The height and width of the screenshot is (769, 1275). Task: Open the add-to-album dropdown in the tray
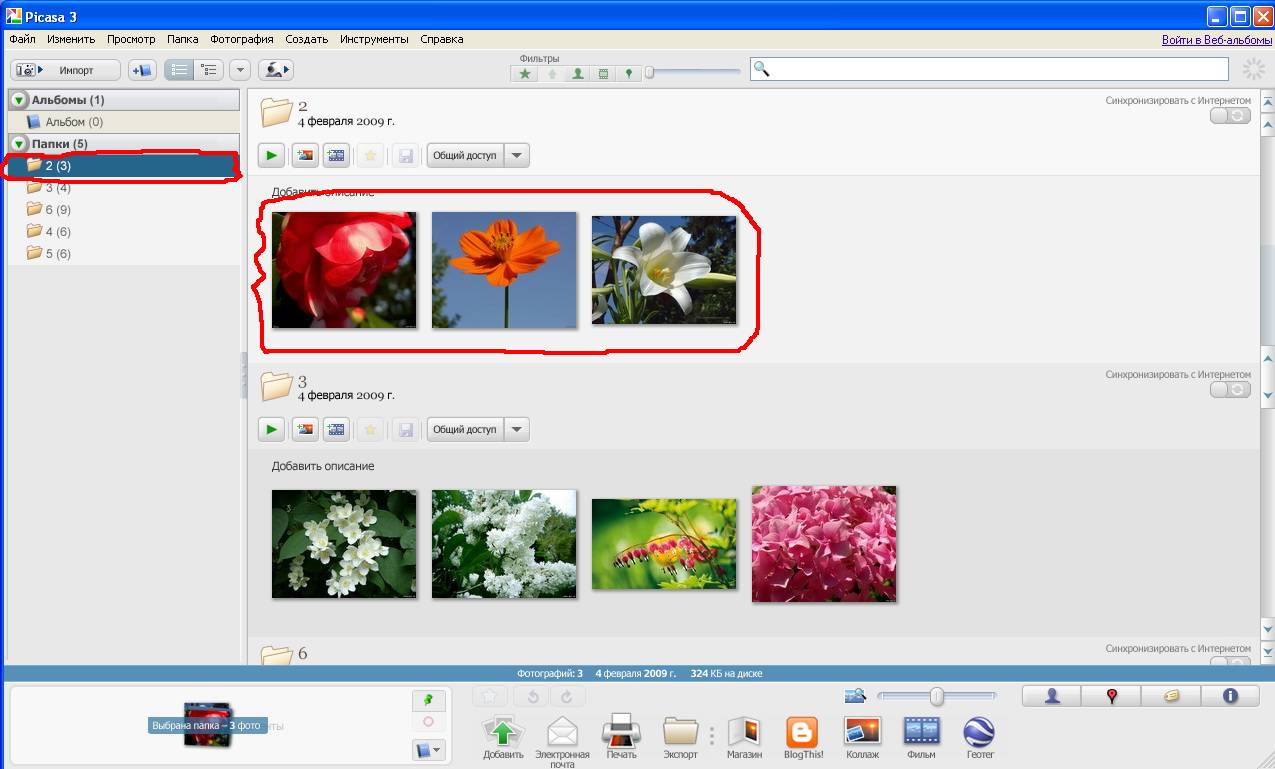coord(428,750)
